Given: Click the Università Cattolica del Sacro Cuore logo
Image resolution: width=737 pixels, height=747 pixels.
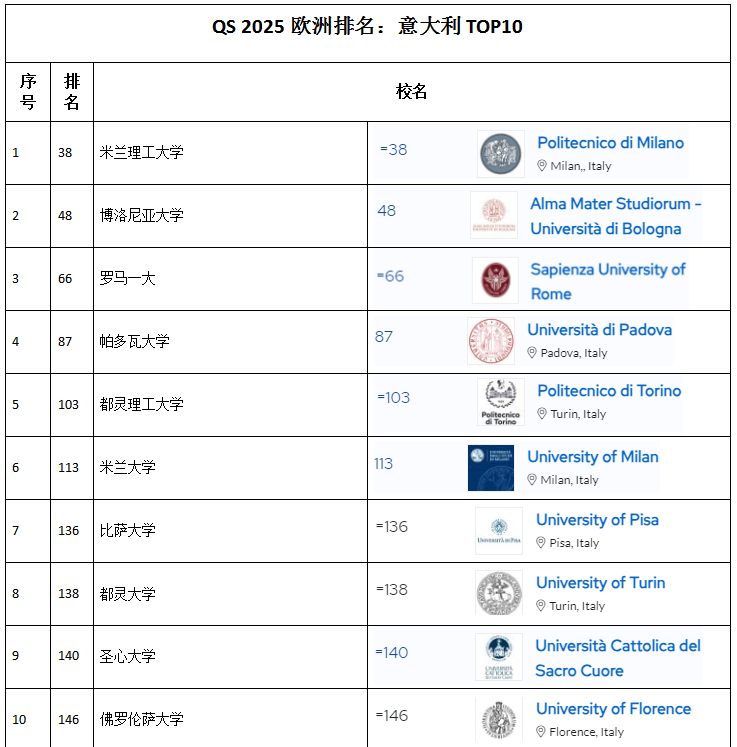Looking at the screenshot, I should click(499, 656).
